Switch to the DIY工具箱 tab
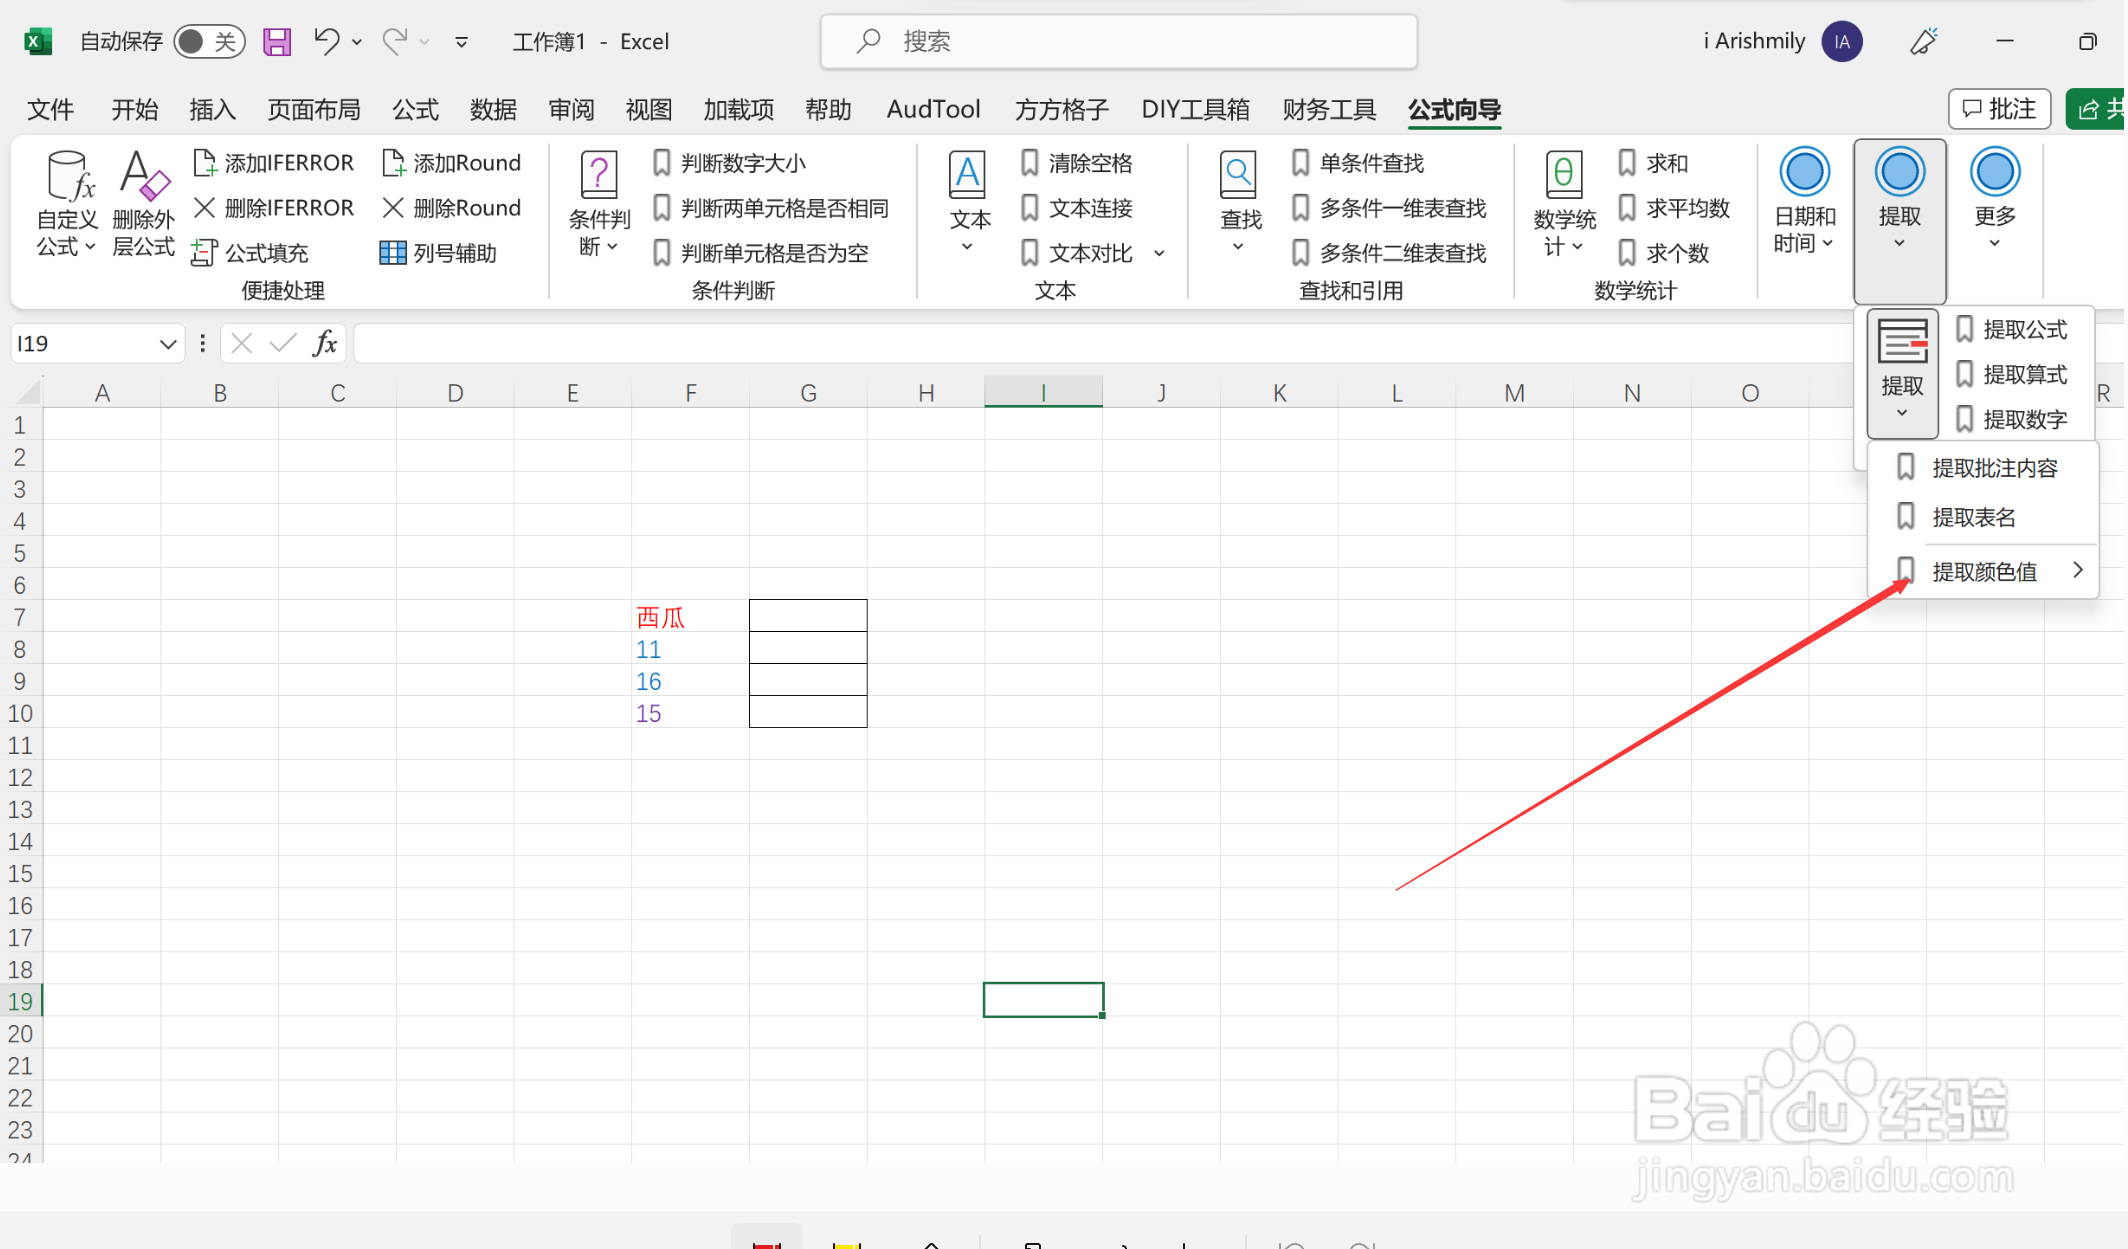 [1196, 109]
